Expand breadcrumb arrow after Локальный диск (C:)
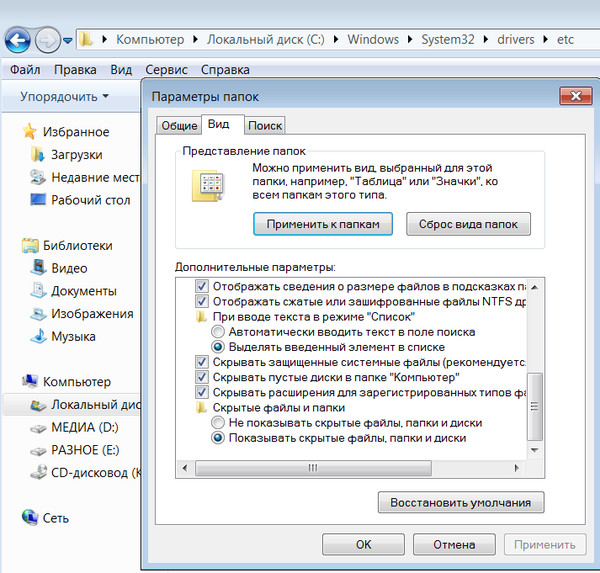This screenshot has width=600, height=573. tap(336, 39)
